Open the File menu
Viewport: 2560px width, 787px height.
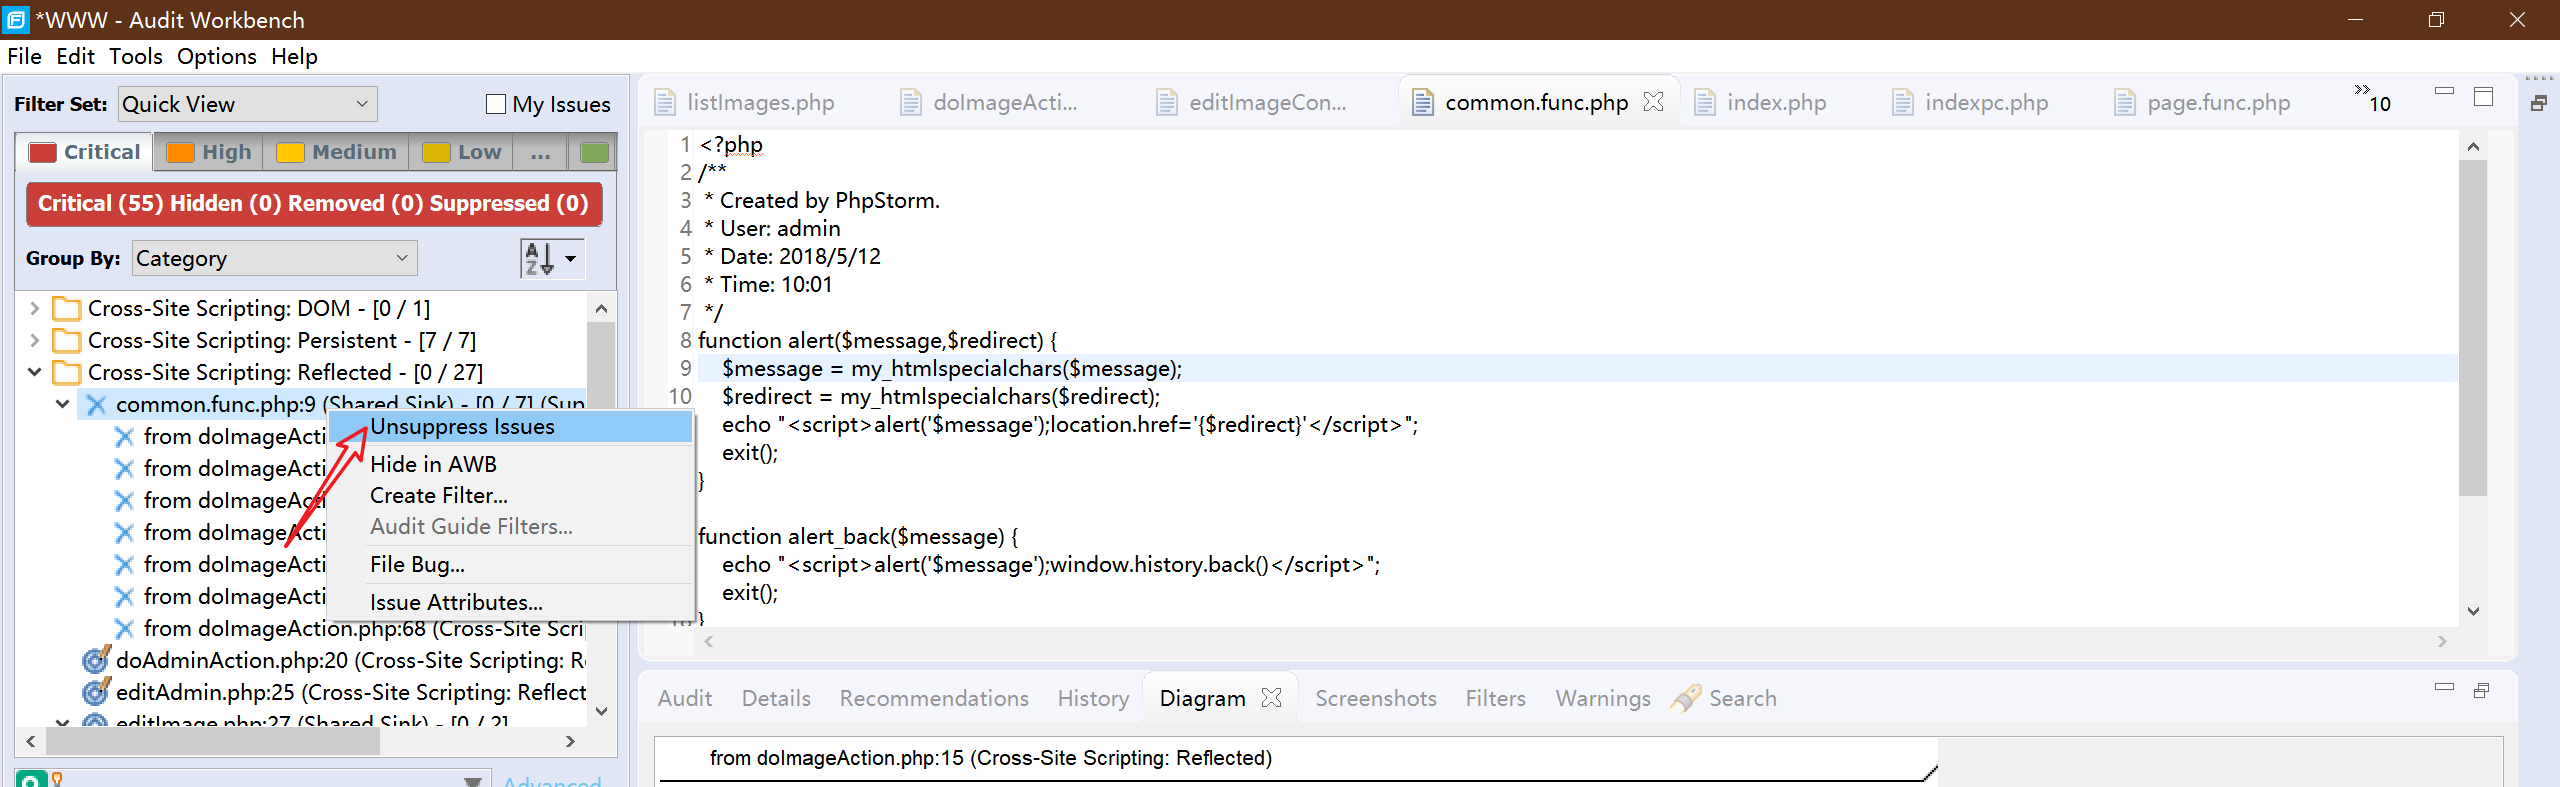pos(24,56)
